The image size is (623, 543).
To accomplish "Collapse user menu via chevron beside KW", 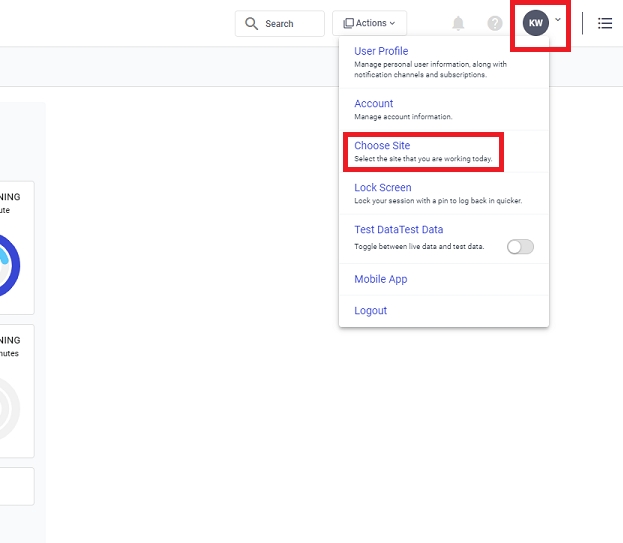I will 558,20.
